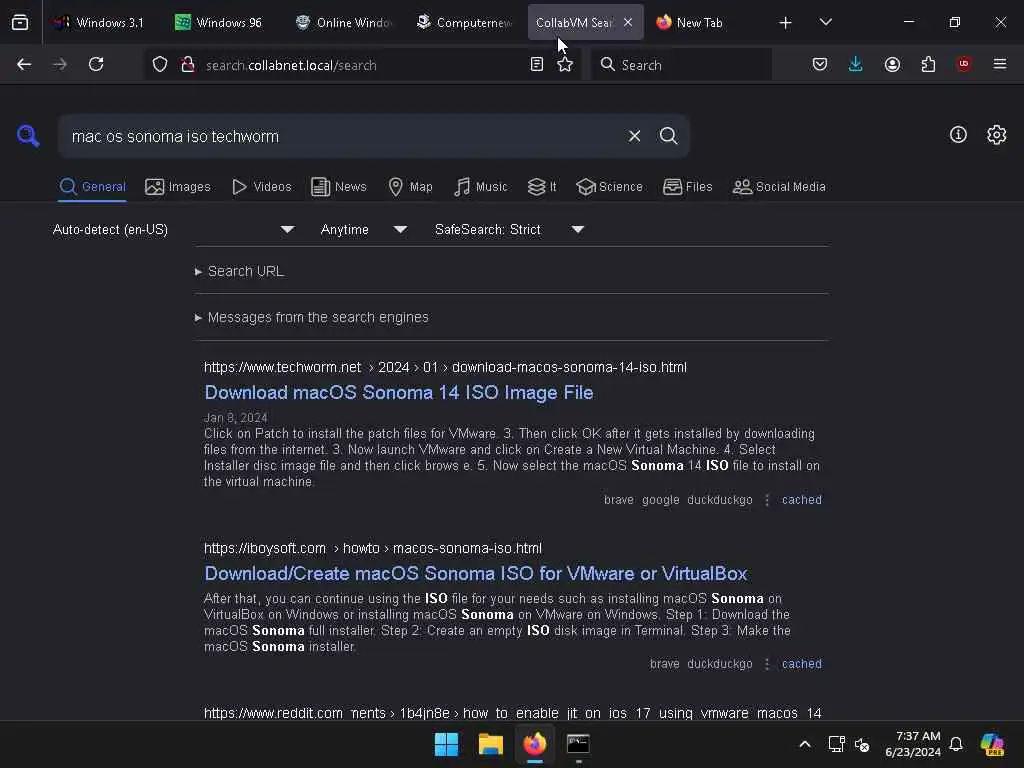Open Firefox application menu
1024x768 pixels.
pos(1000,64)
